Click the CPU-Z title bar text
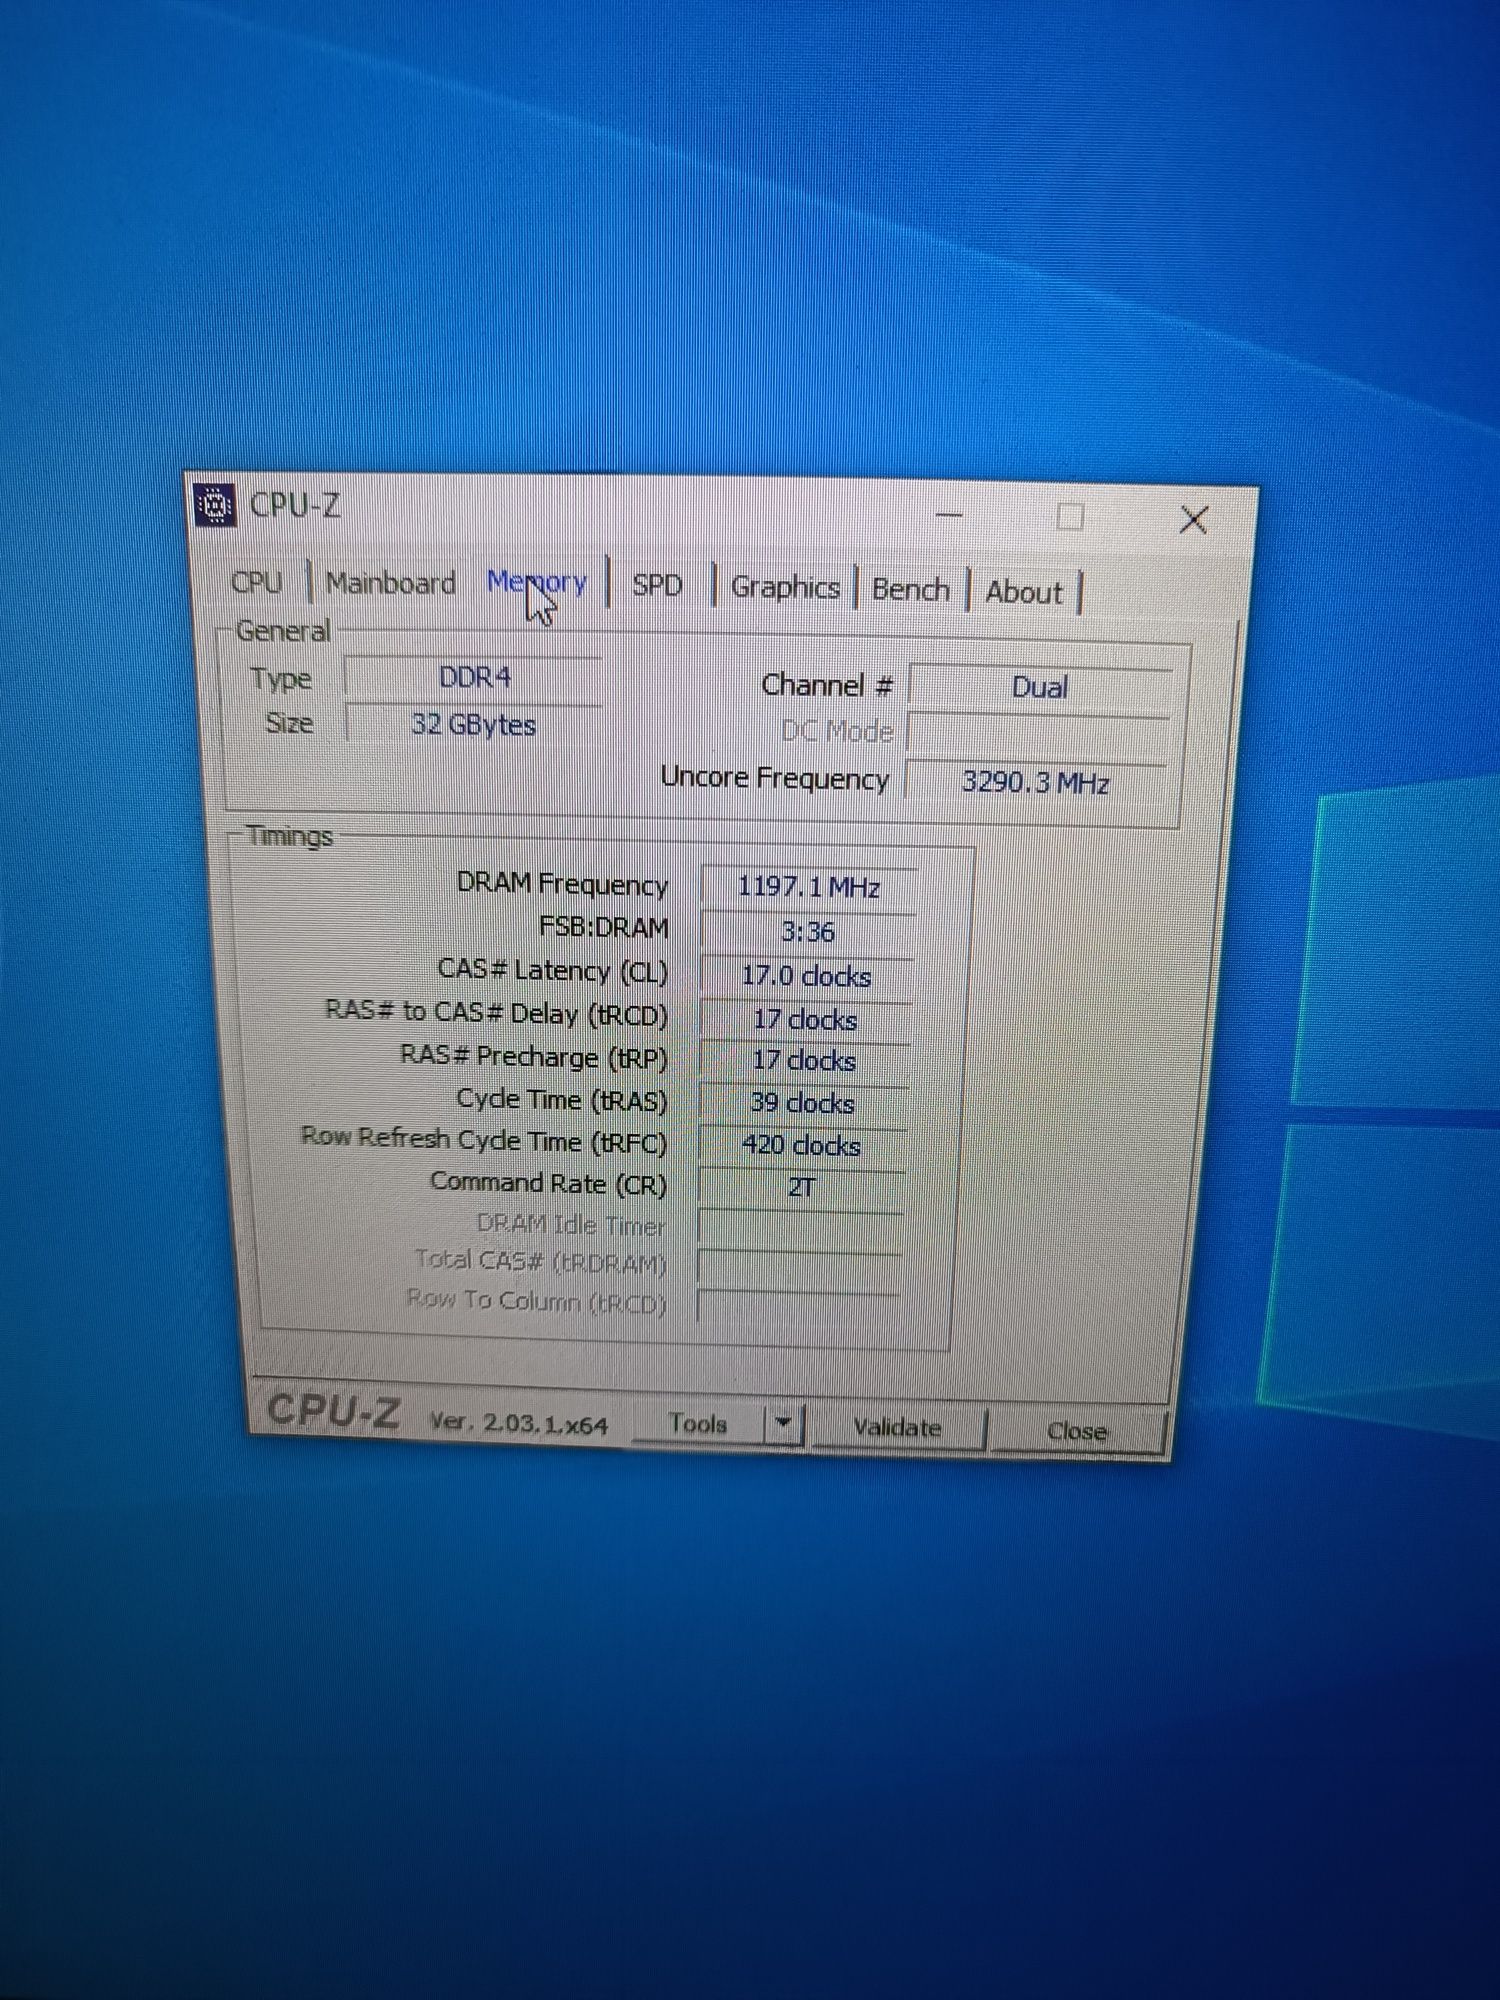The width and height of the screenshot is (1500, 2000). point(295,505)
